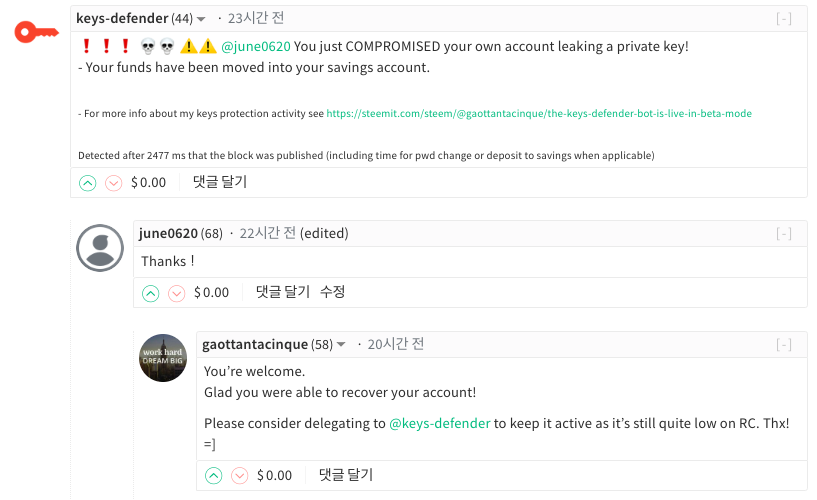Collapse gaottantacinque's reply with [-]
Viewport: 817px width, 500px height.
point(784,345)
